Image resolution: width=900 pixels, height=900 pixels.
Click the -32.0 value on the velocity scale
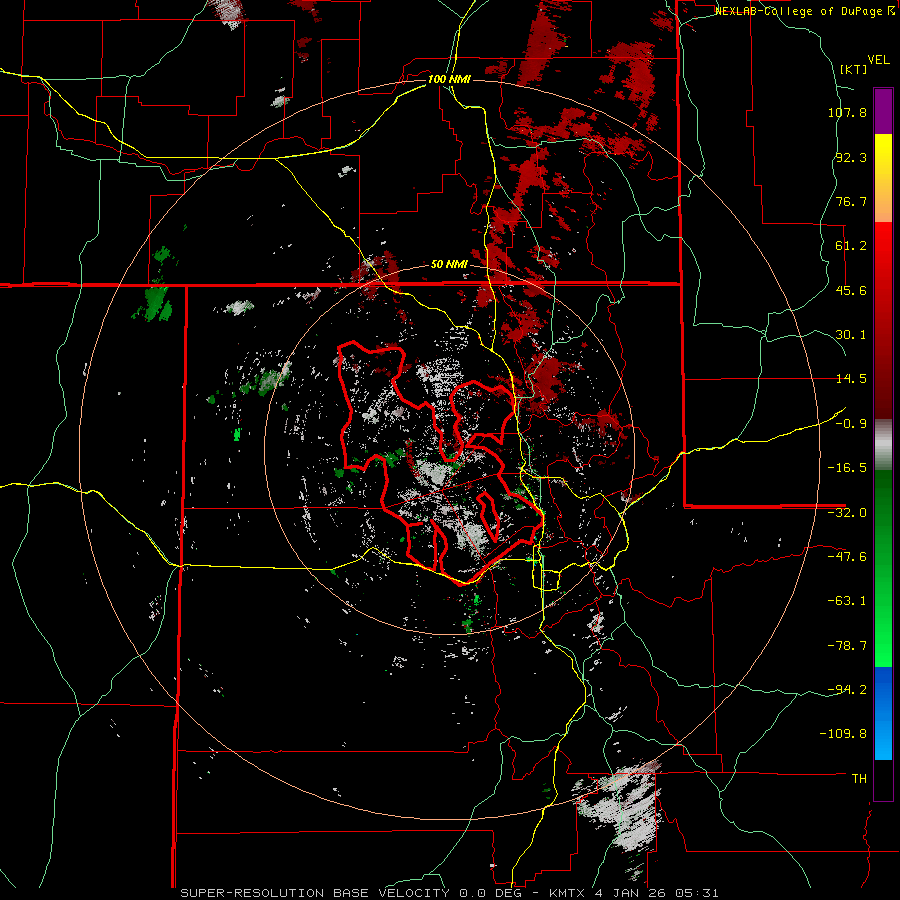(847, 513)
